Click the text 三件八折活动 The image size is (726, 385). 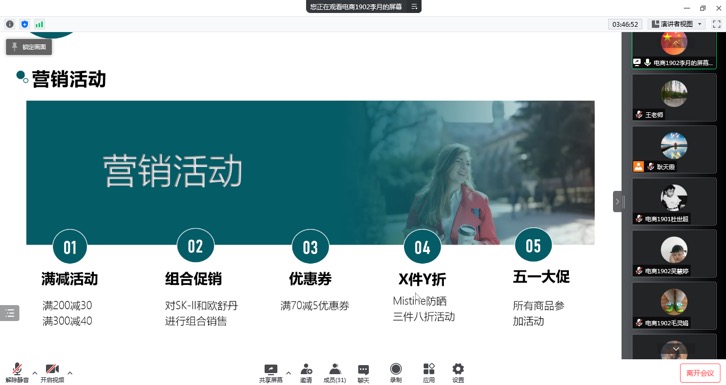pyautogui.click(x=424, y=317)
